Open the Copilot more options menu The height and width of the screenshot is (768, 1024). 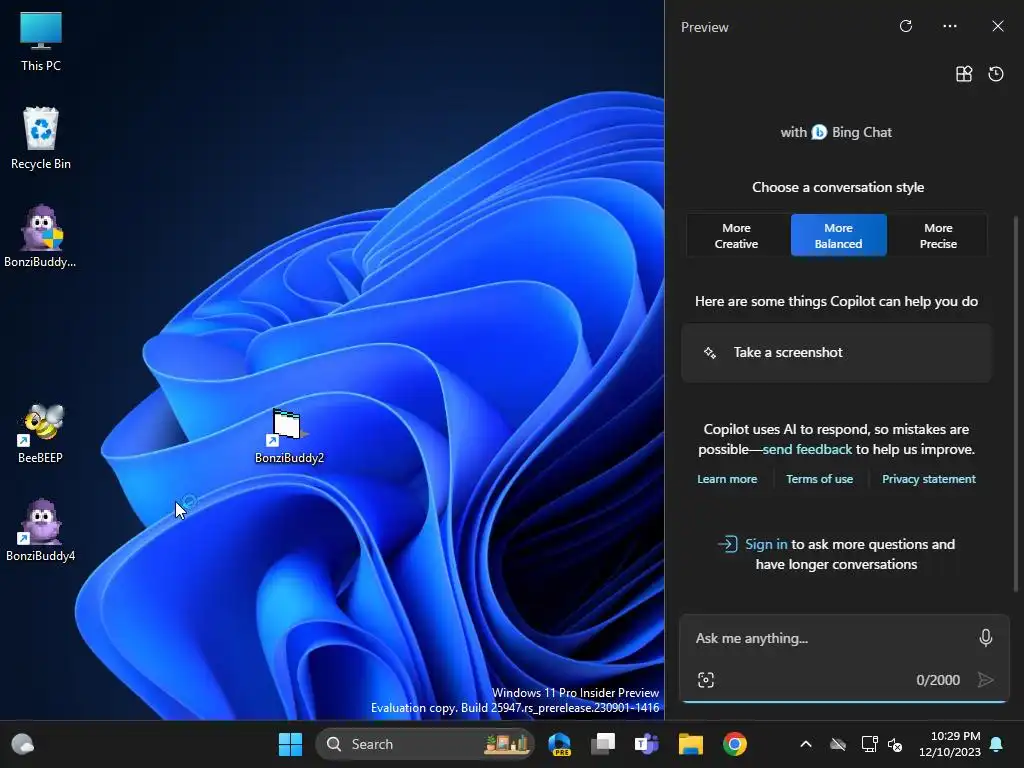[950, 26]
